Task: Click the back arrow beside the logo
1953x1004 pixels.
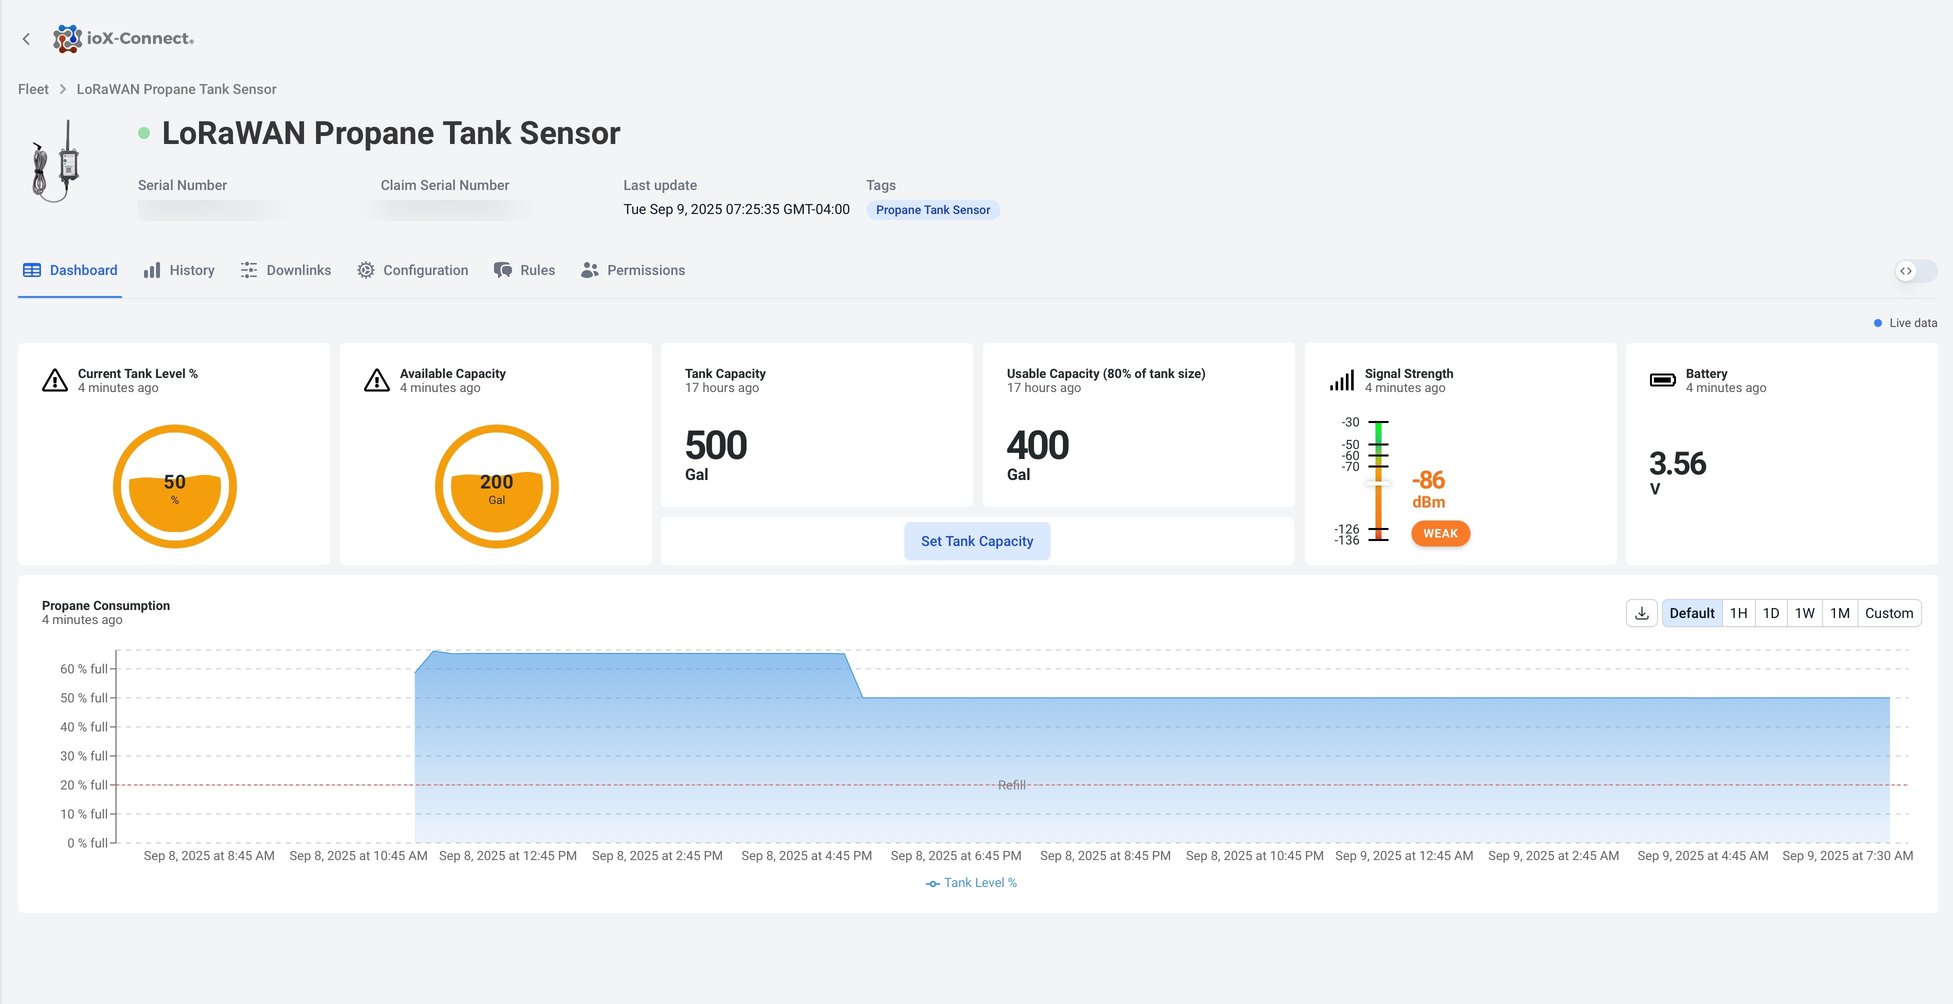Action: pos(26,38)
